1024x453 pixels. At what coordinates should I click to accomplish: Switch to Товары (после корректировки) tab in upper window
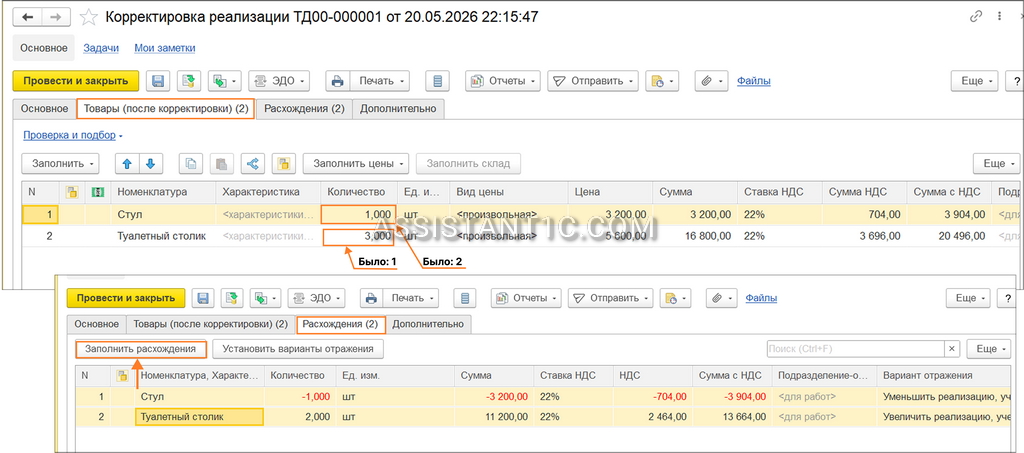[167, 109]
